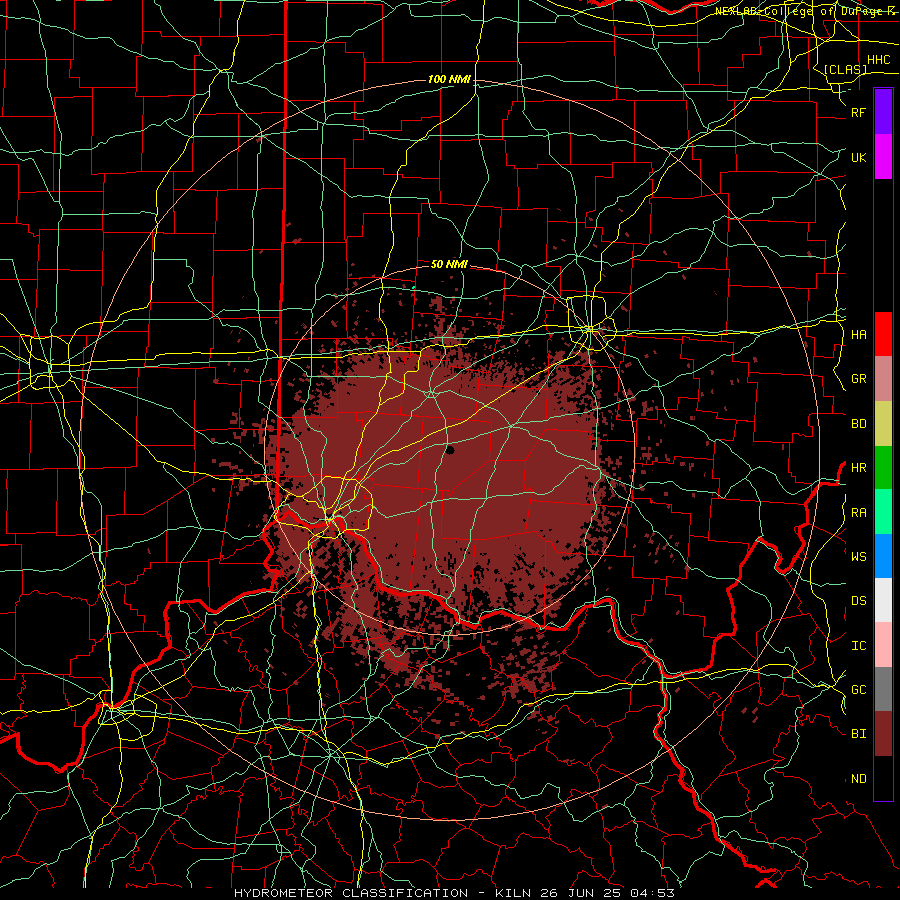
Task: Click the RF purple legend swatch
Action: [x=883, y=112]
